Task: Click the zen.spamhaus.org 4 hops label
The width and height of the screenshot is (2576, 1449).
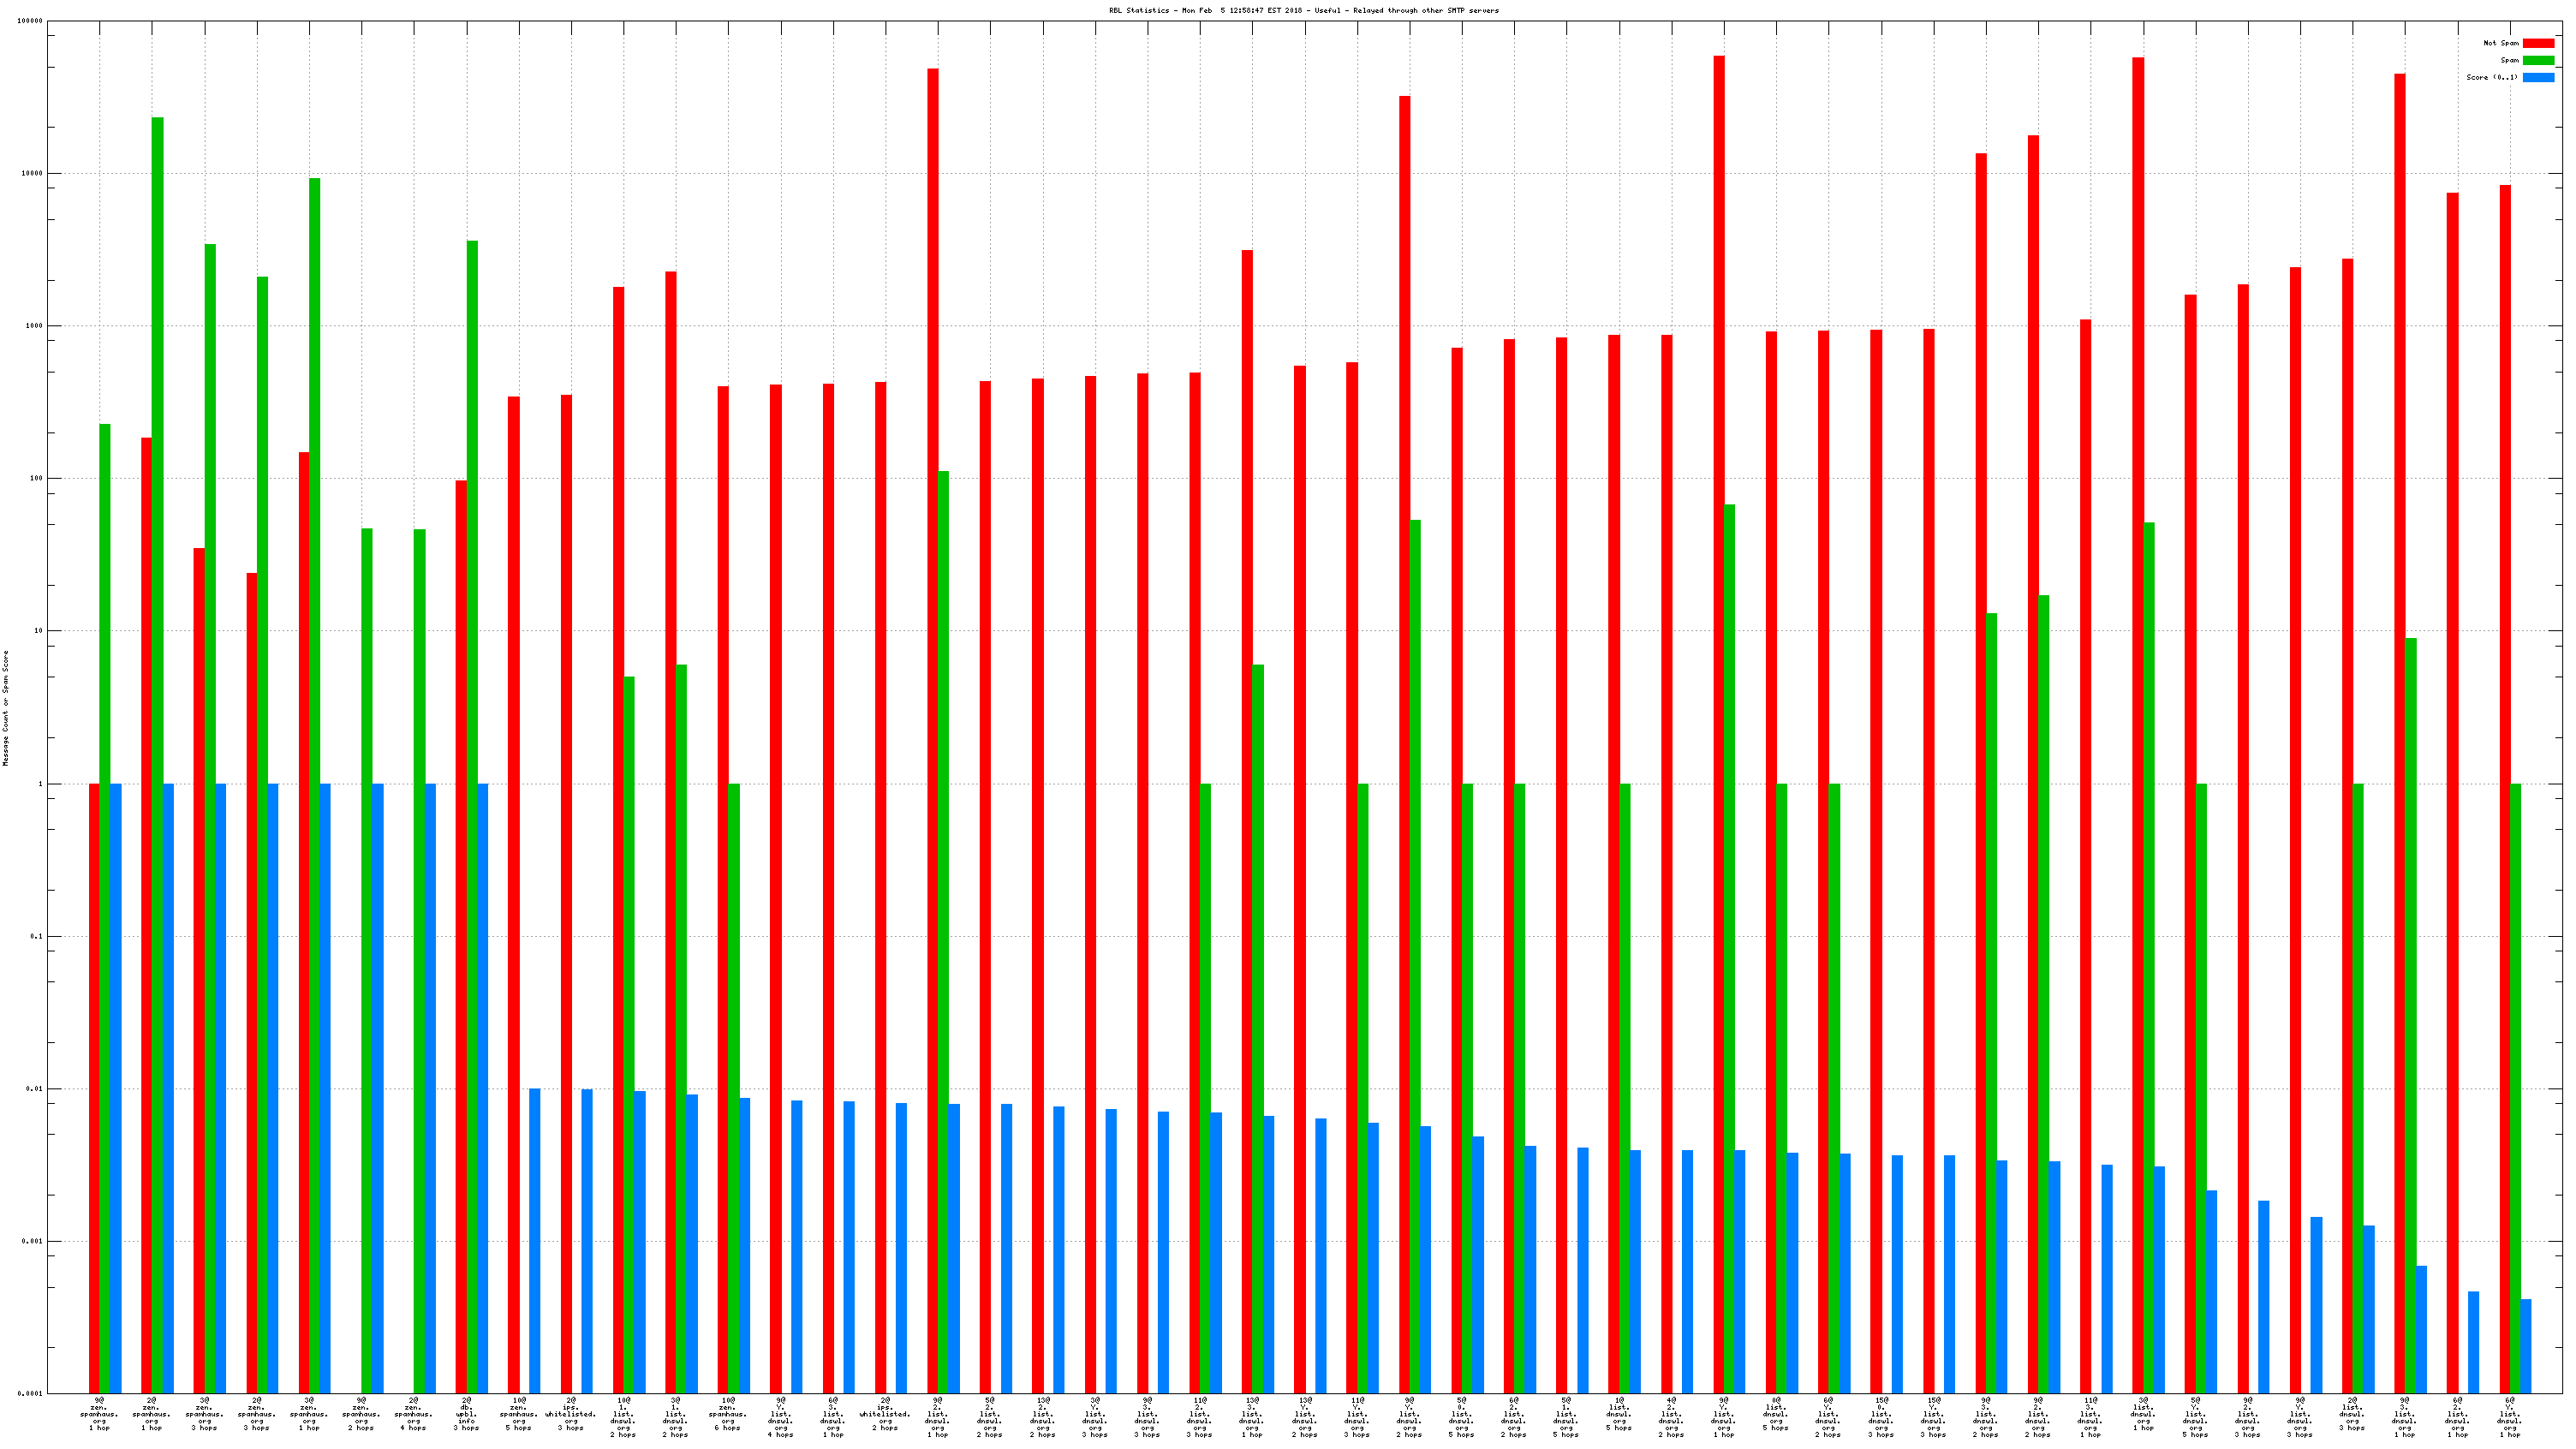Action: pyautogui.click(x=413, y=1415)
